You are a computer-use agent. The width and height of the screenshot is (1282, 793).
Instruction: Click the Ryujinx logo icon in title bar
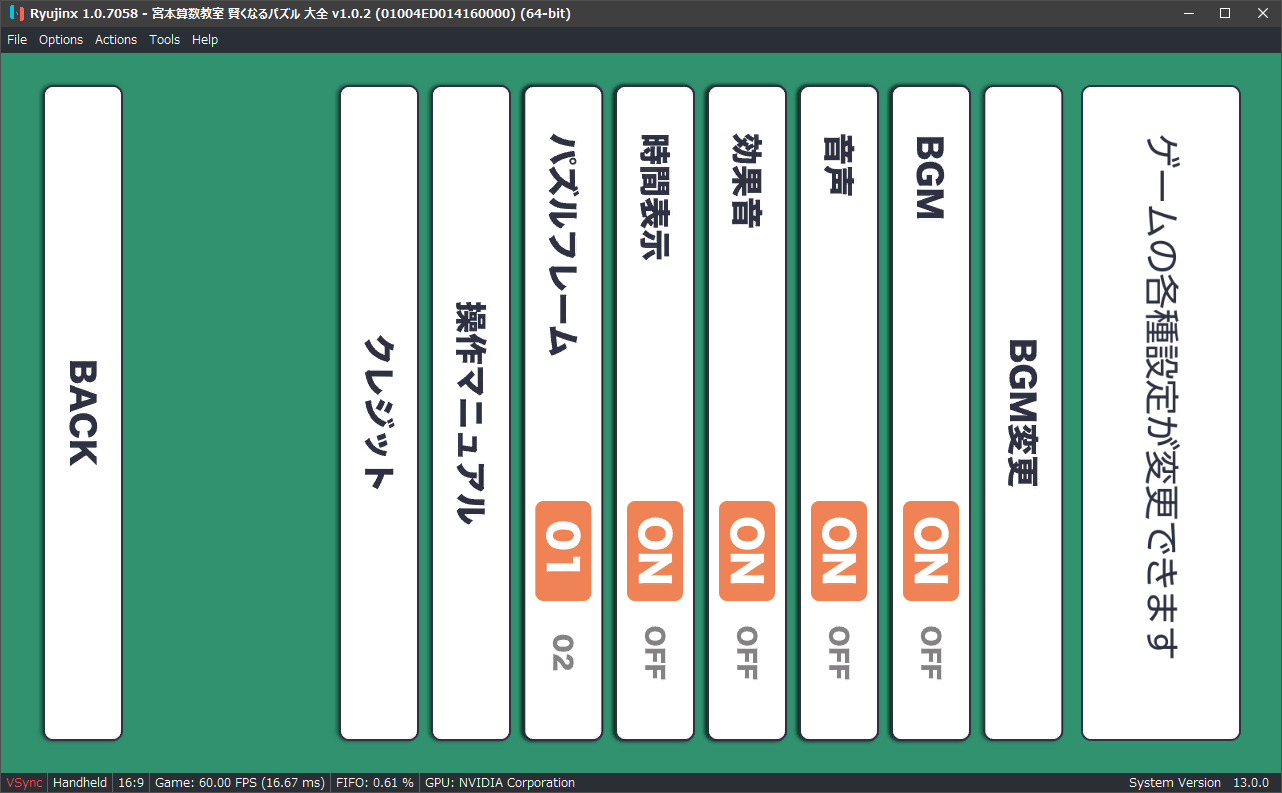[15, 14]
